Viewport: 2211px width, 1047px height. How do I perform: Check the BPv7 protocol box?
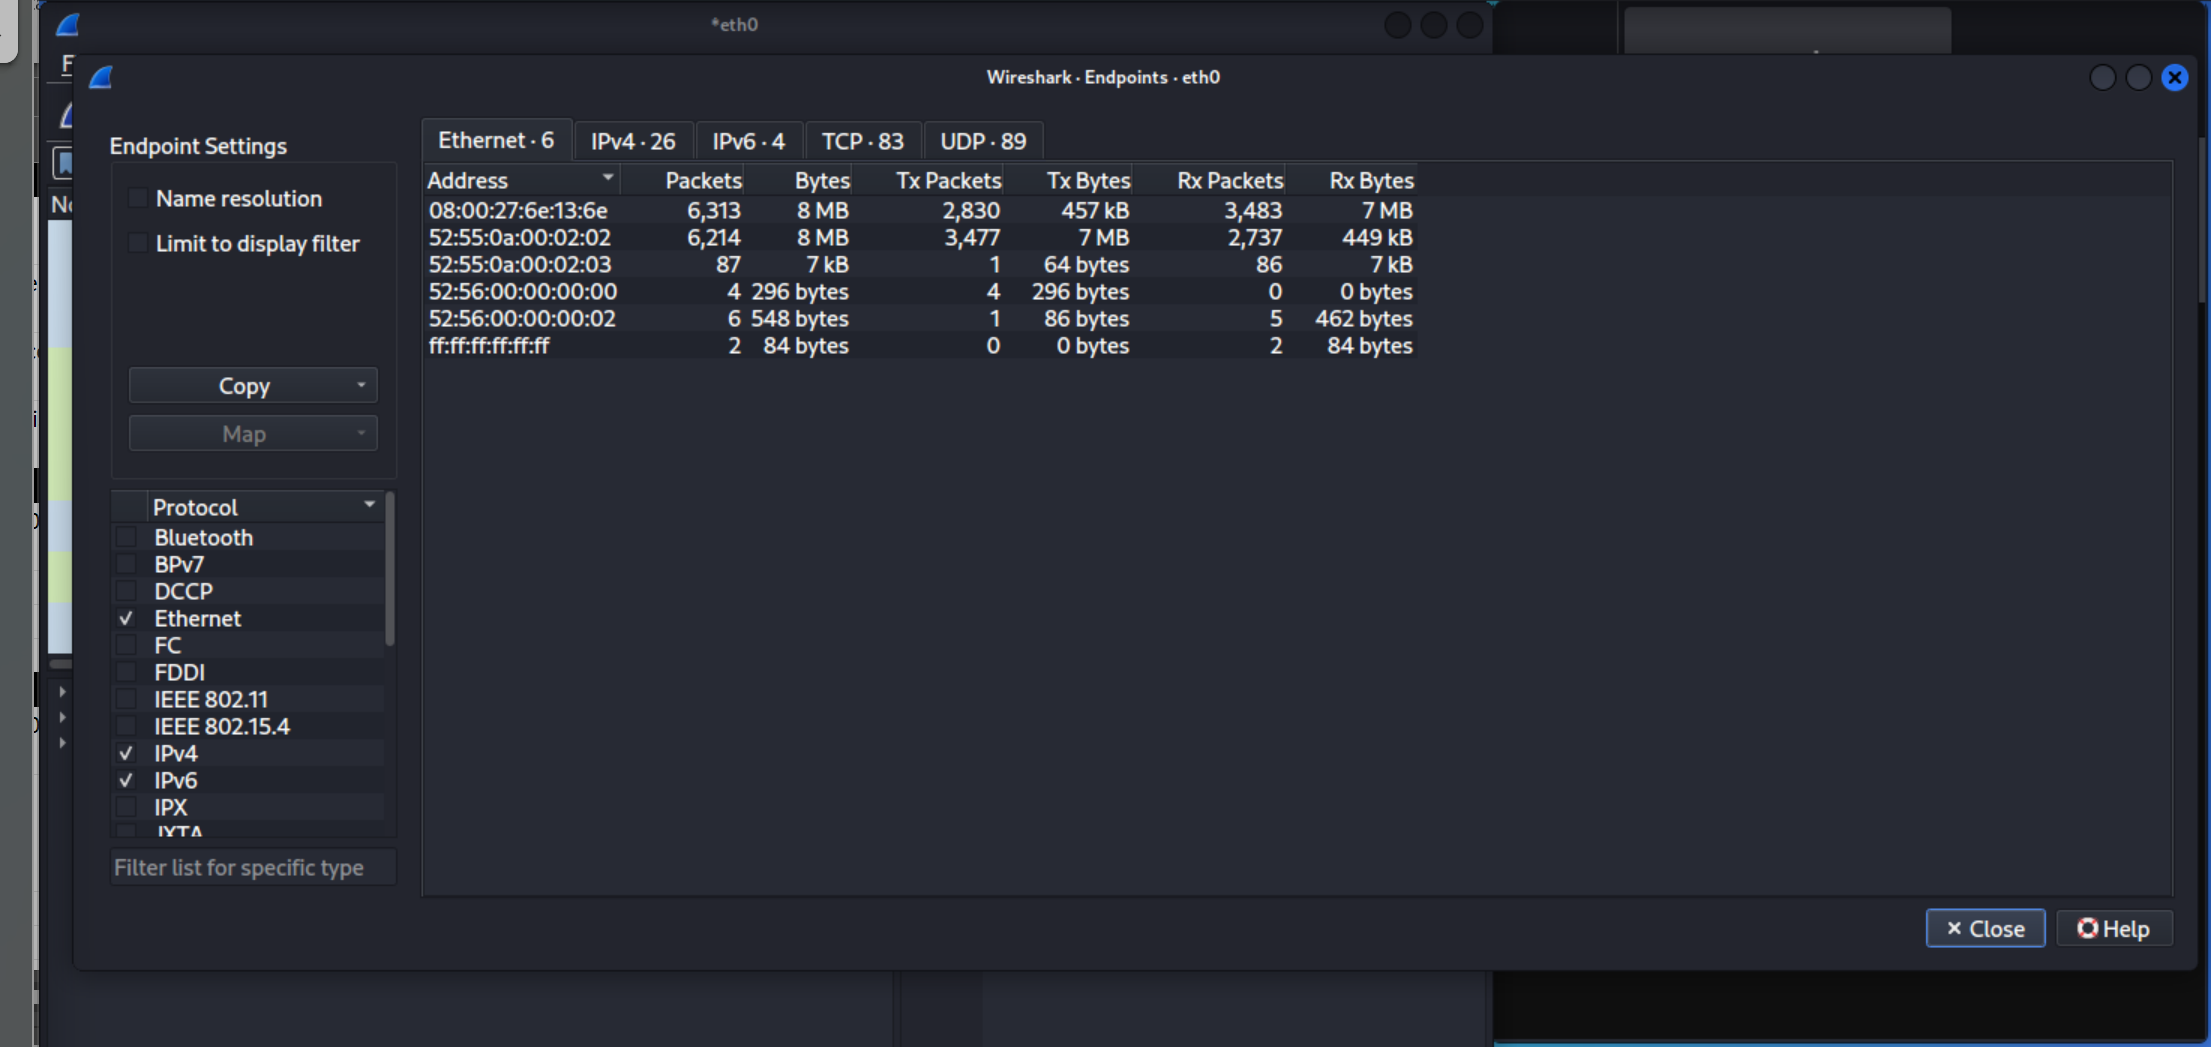coord(127,564)
